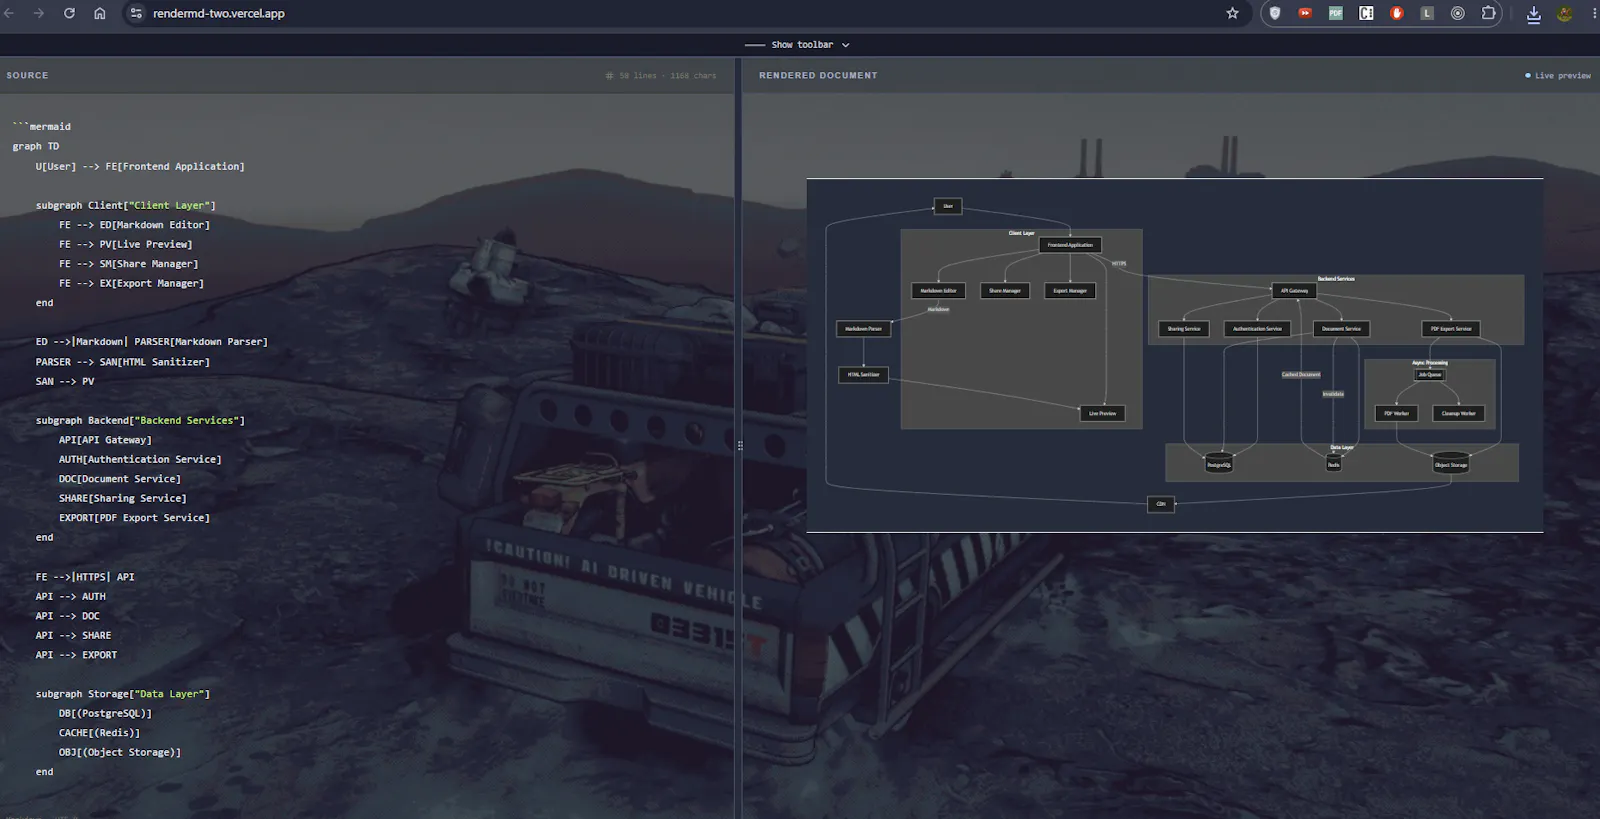This screenshot has width=1600, height=819.
Task: Open the PDF extension
Action: 1336,13
